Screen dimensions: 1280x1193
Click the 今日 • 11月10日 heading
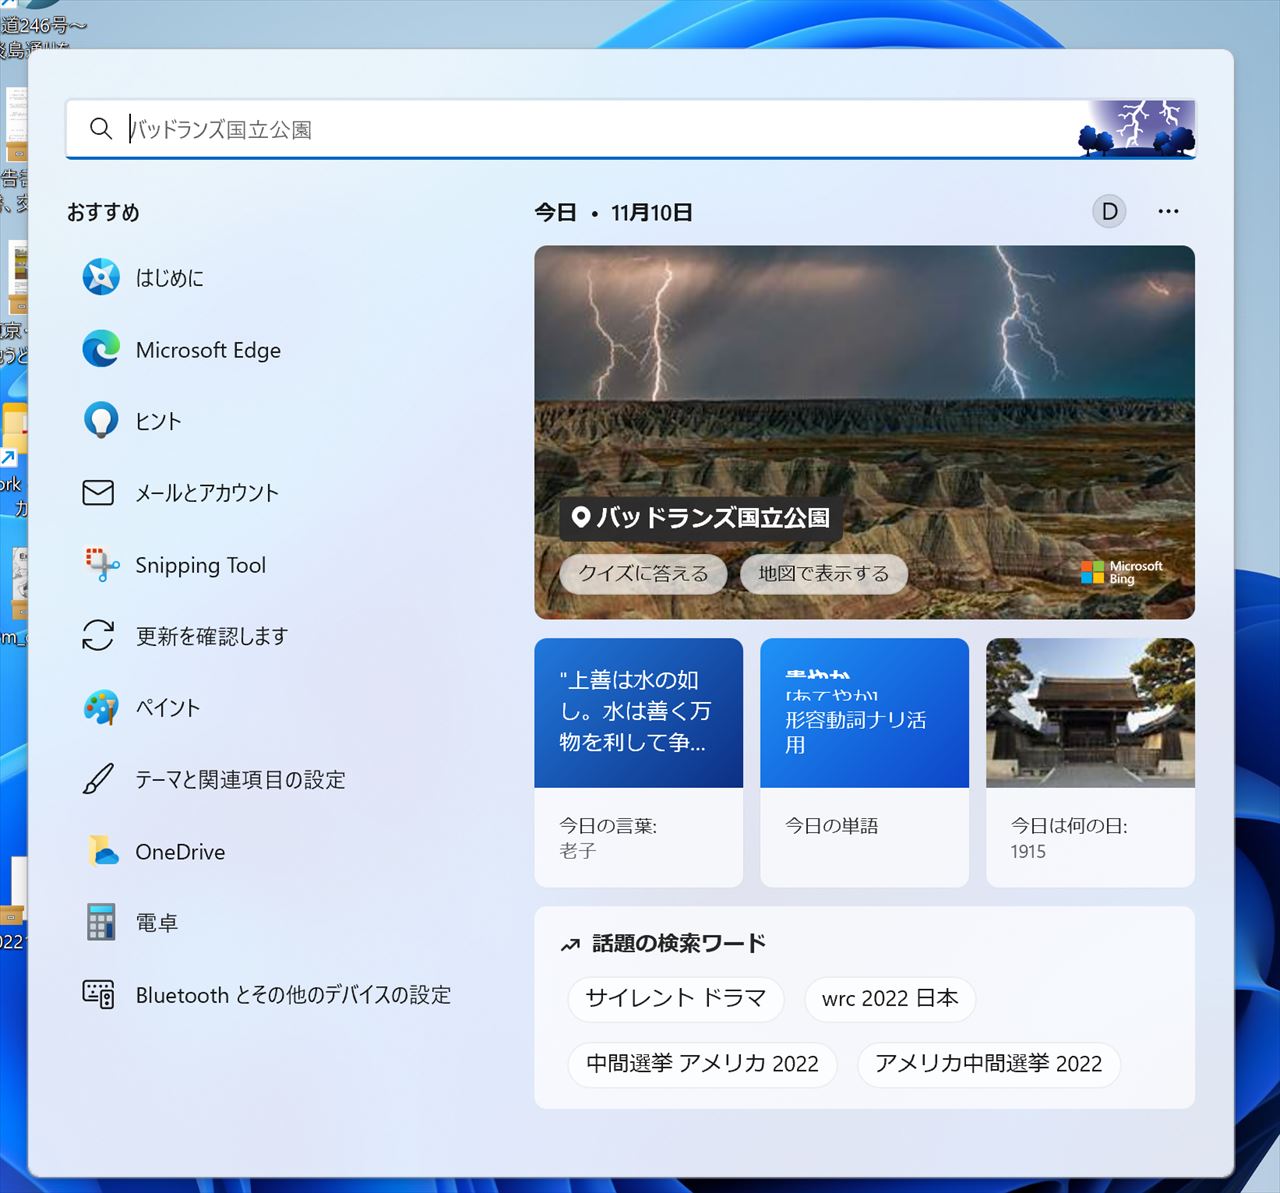click(x=613, y=212)
